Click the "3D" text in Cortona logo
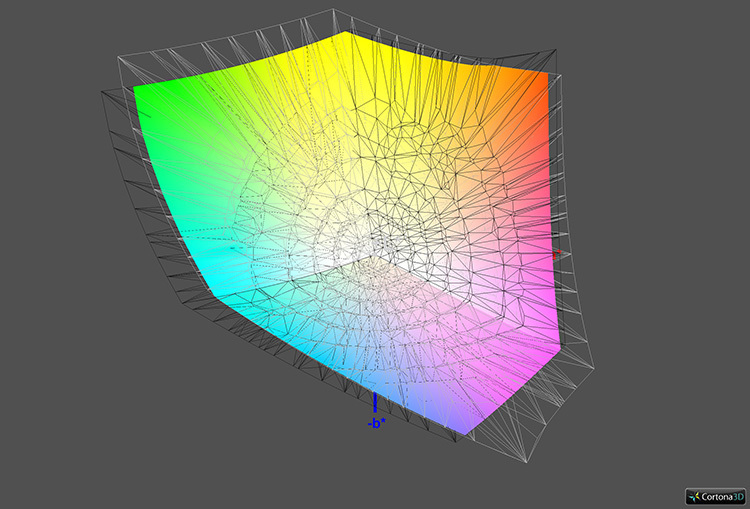The height and width of the screenshot is (509, 750). pyautogui.click(x=735, y=496)
